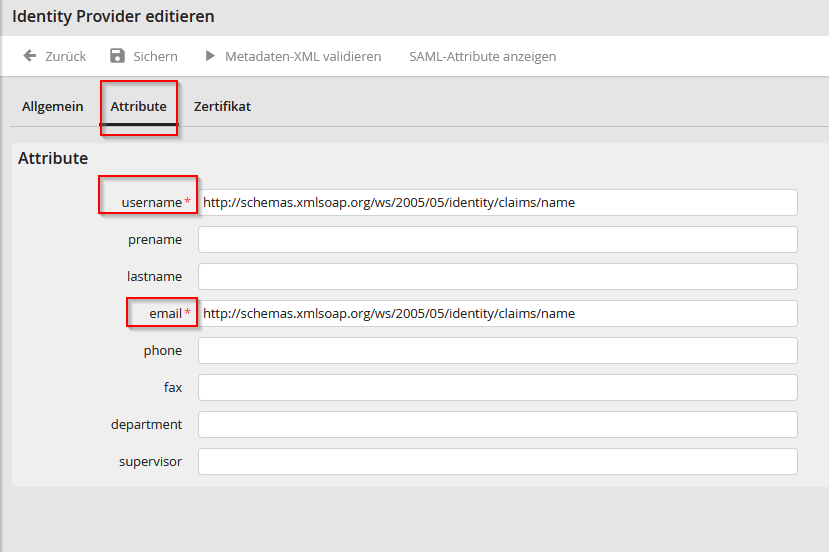Click the department field label
829x552 pixels.
[146, 425]
